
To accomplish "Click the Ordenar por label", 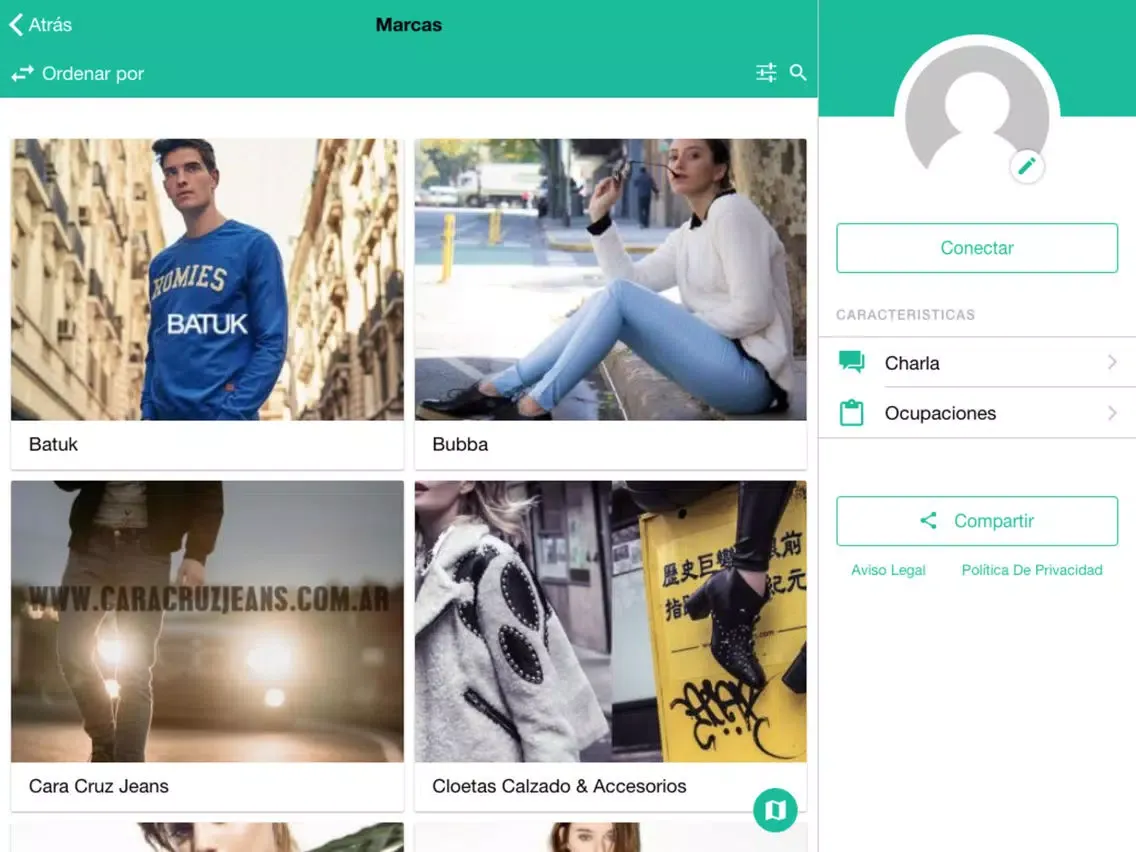I will [x=93, y=74].
